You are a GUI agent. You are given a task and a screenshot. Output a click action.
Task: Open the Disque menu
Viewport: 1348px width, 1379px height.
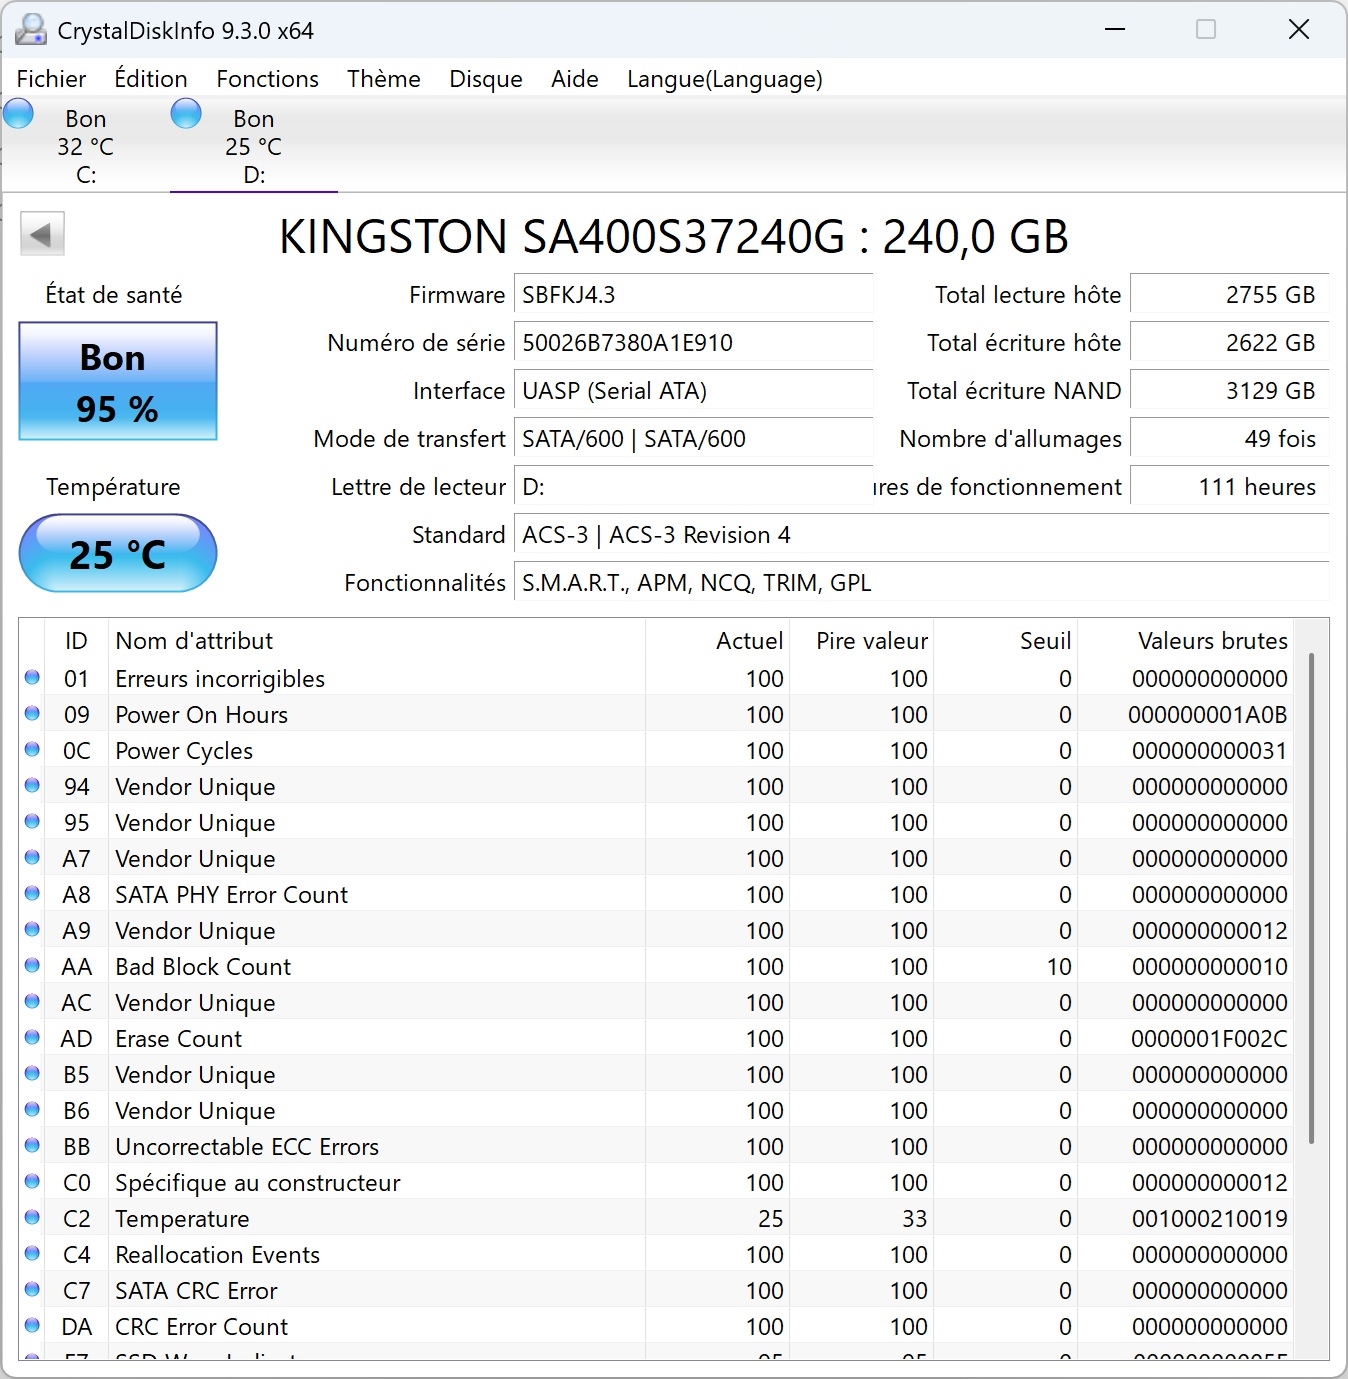click(x=486, y=79)
